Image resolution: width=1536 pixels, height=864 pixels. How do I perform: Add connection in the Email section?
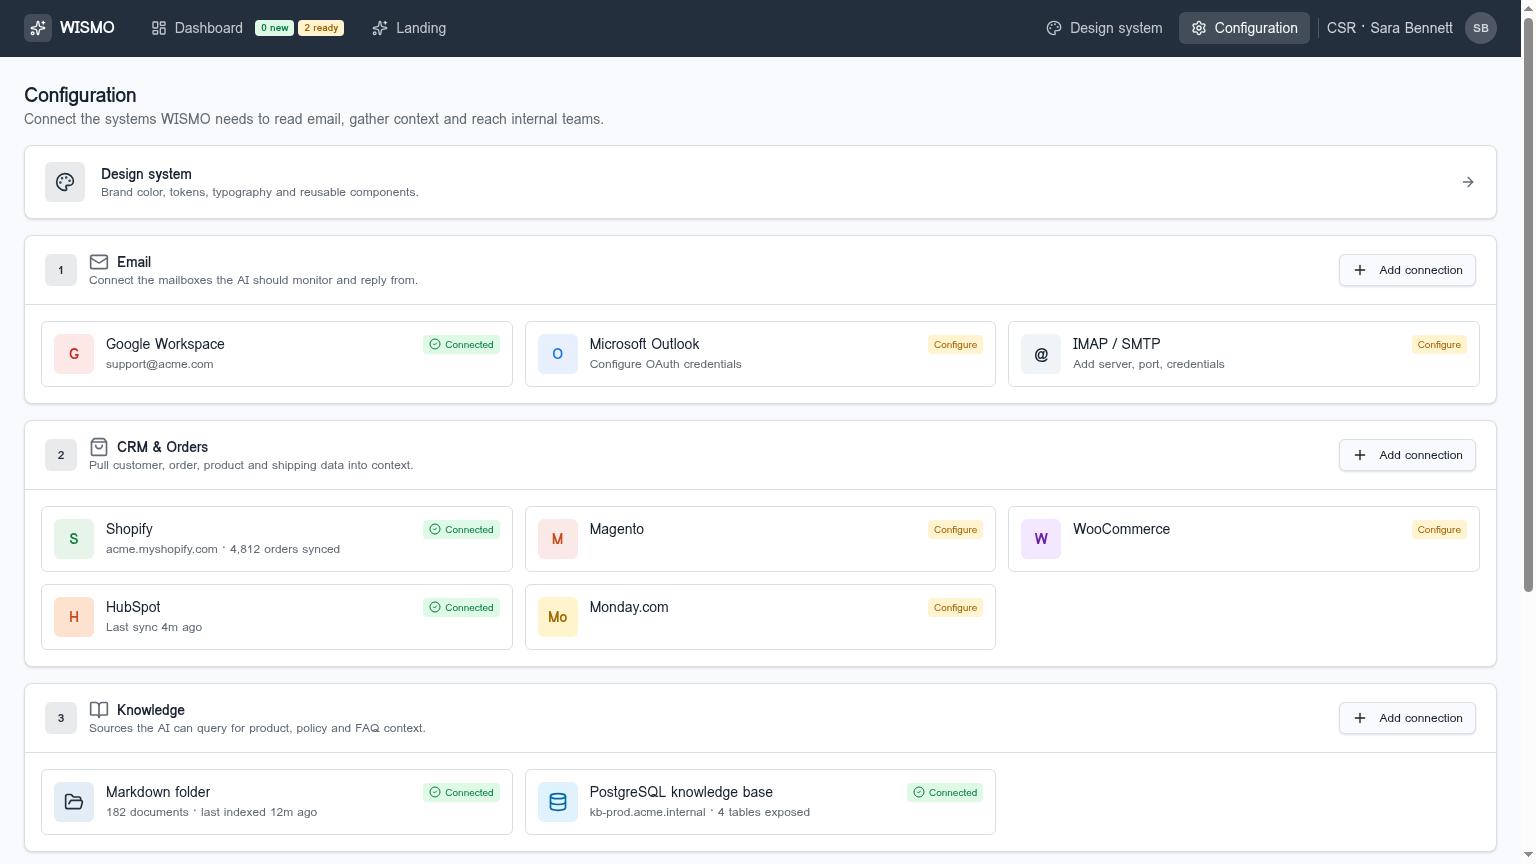click(1407, 270)
